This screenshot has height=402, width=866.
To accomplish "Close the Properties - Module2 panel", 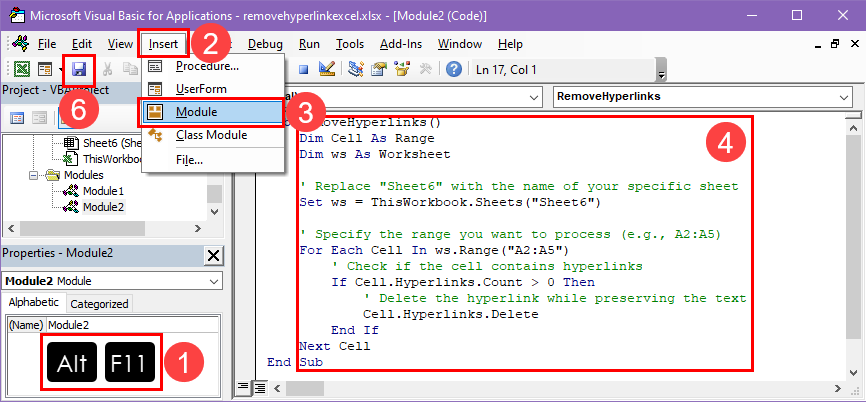I will coord(213,255).
